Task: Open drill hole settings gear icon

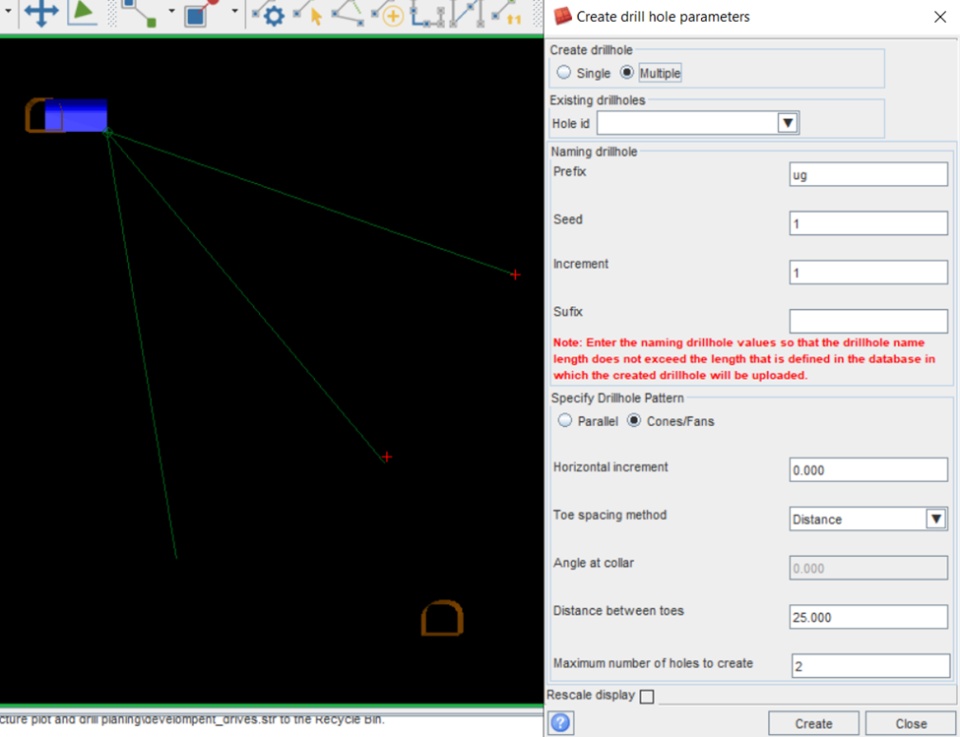Action: coord(269,13)
